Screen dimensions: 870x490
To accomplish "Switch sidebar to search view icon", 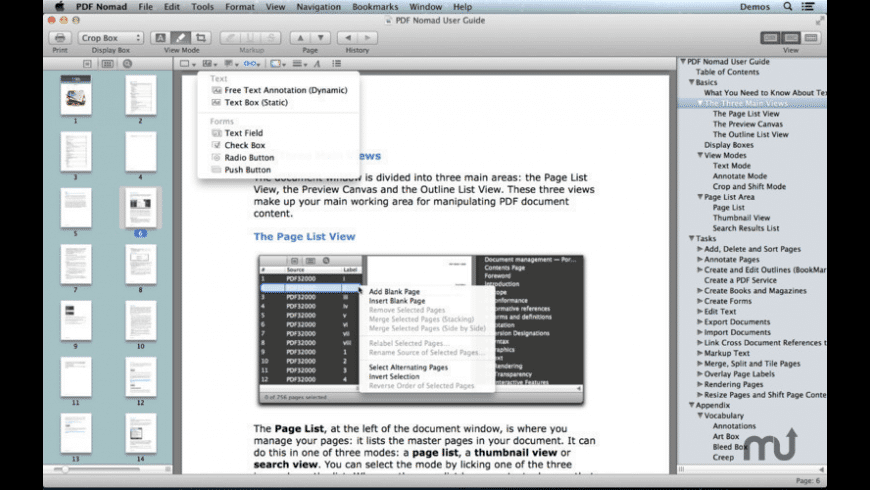I will [128, 64].
